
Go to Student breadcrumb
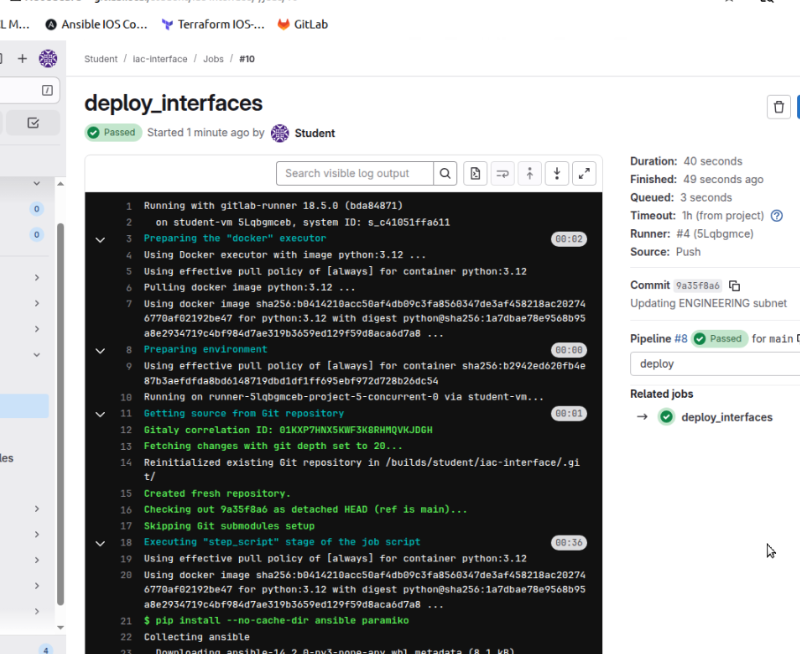point(101,59)
